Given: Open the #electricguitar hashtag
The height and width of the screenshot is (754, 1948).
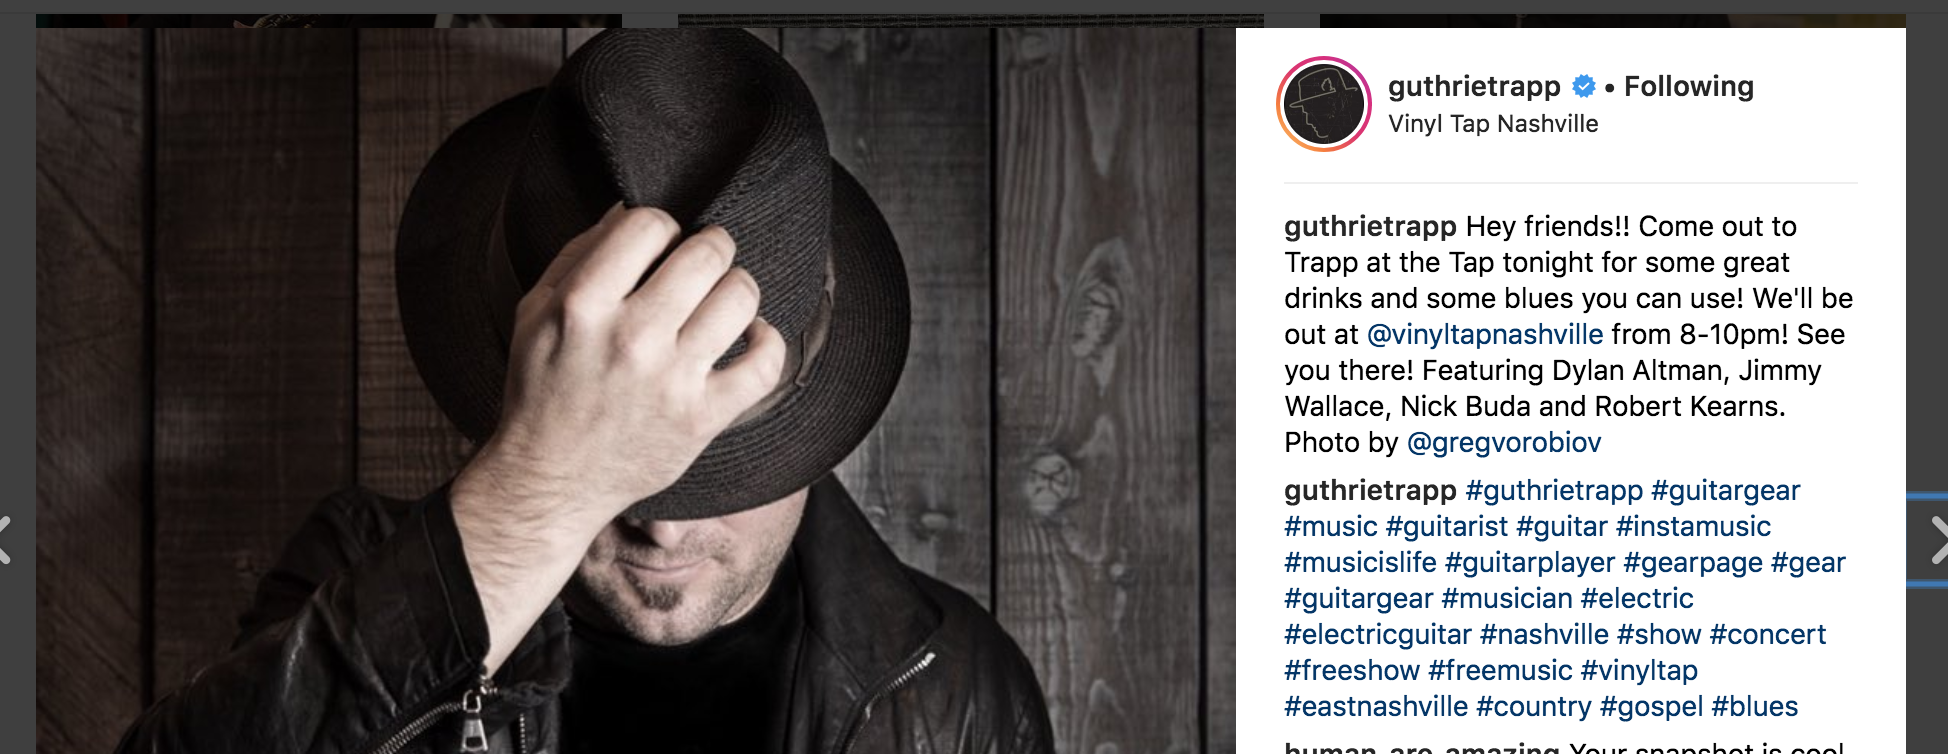Looking at the screenshot, I should coord(1378,634).
